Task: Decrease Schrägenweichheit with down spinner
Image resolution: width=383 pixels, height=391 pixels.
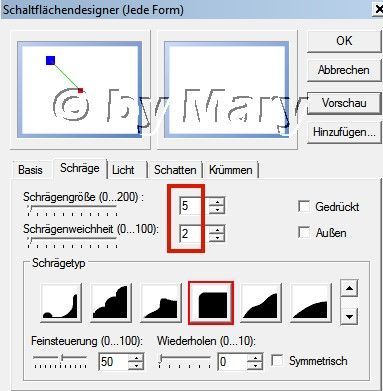Action: (x=217, y=237)
